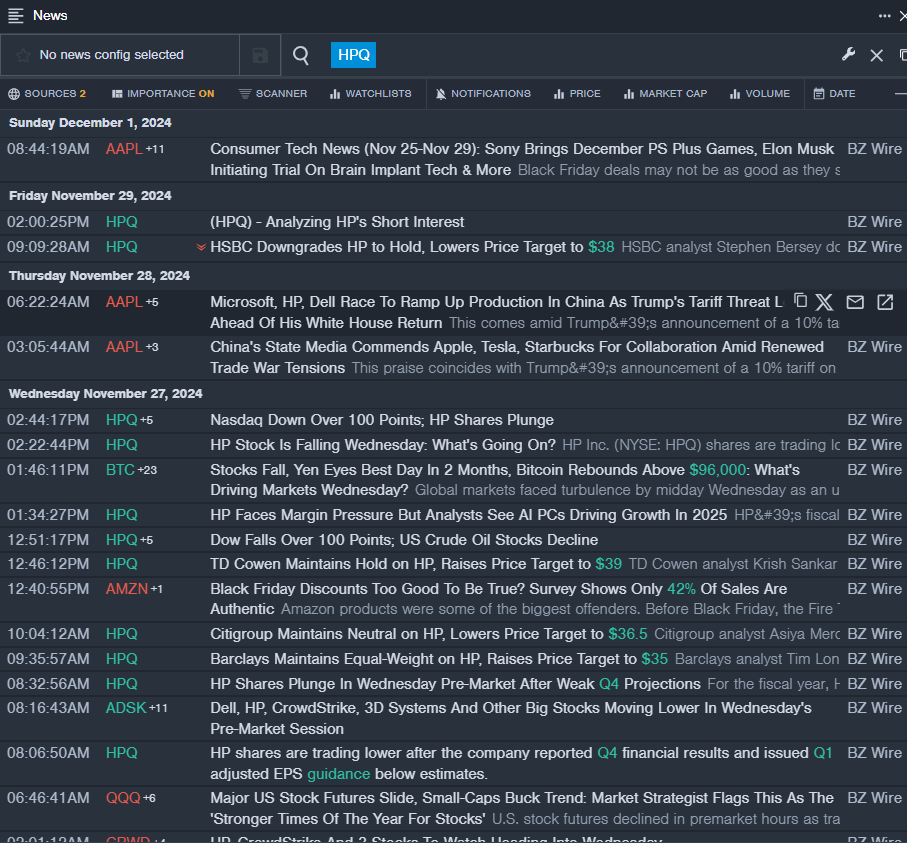Open the Microsoft, HP, Dell story externally
The image size is (907, 843).
coord(885,302)
